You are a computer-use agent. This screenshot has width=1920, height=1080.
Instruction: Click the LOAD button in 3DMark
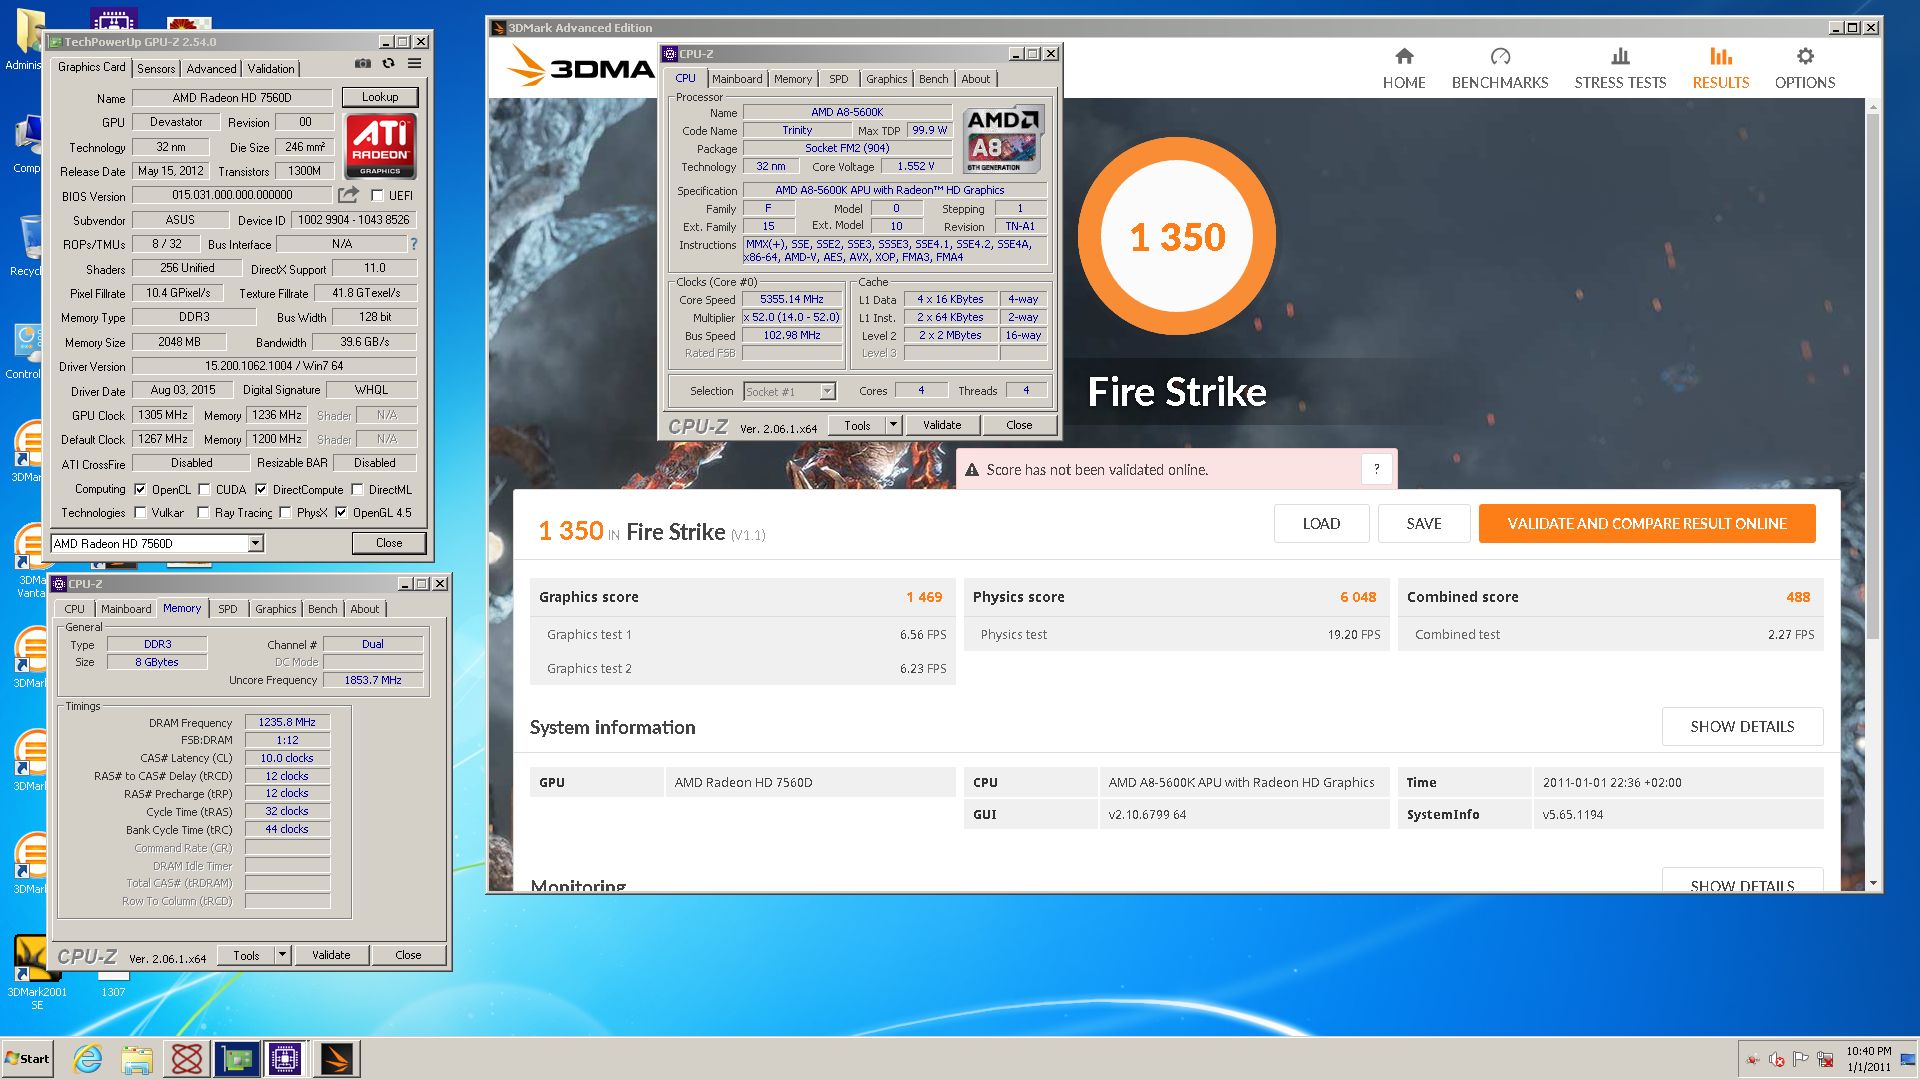coord(1321,524)
